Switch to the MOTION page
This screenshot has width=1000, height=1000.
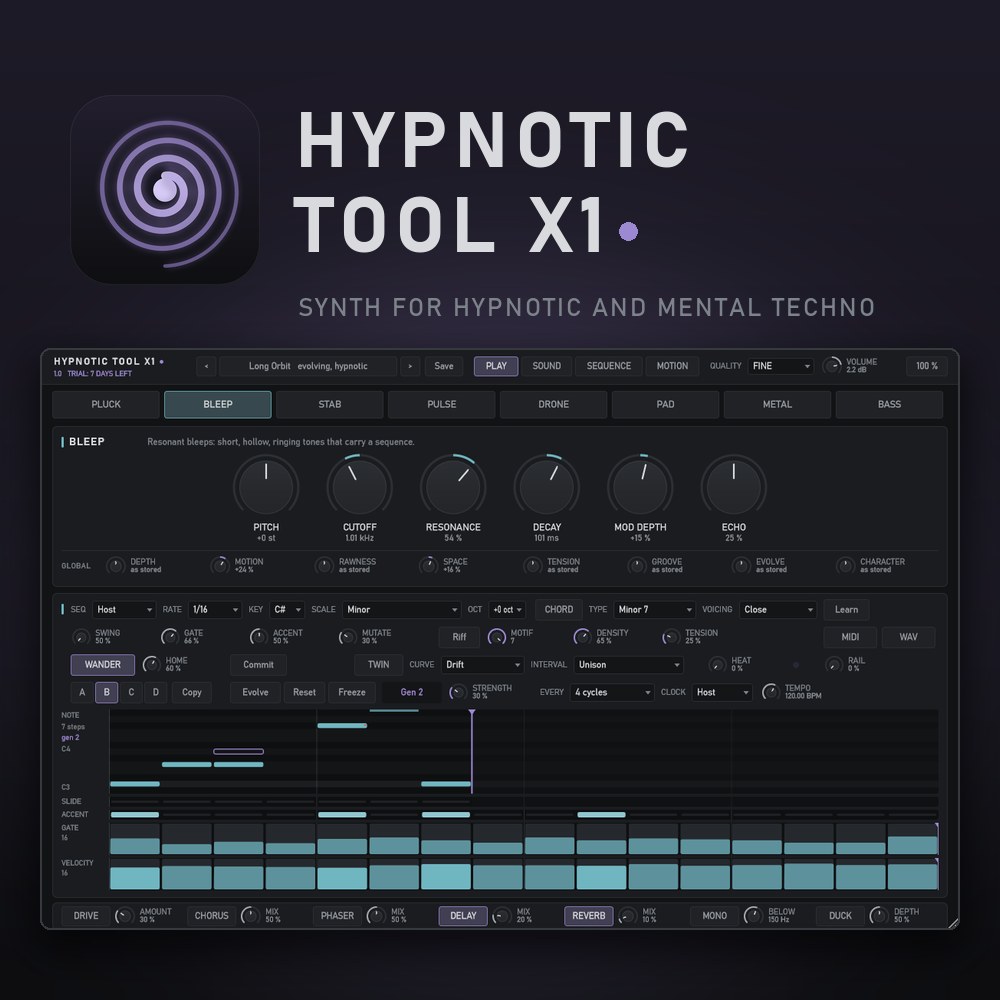click(672, 366)
